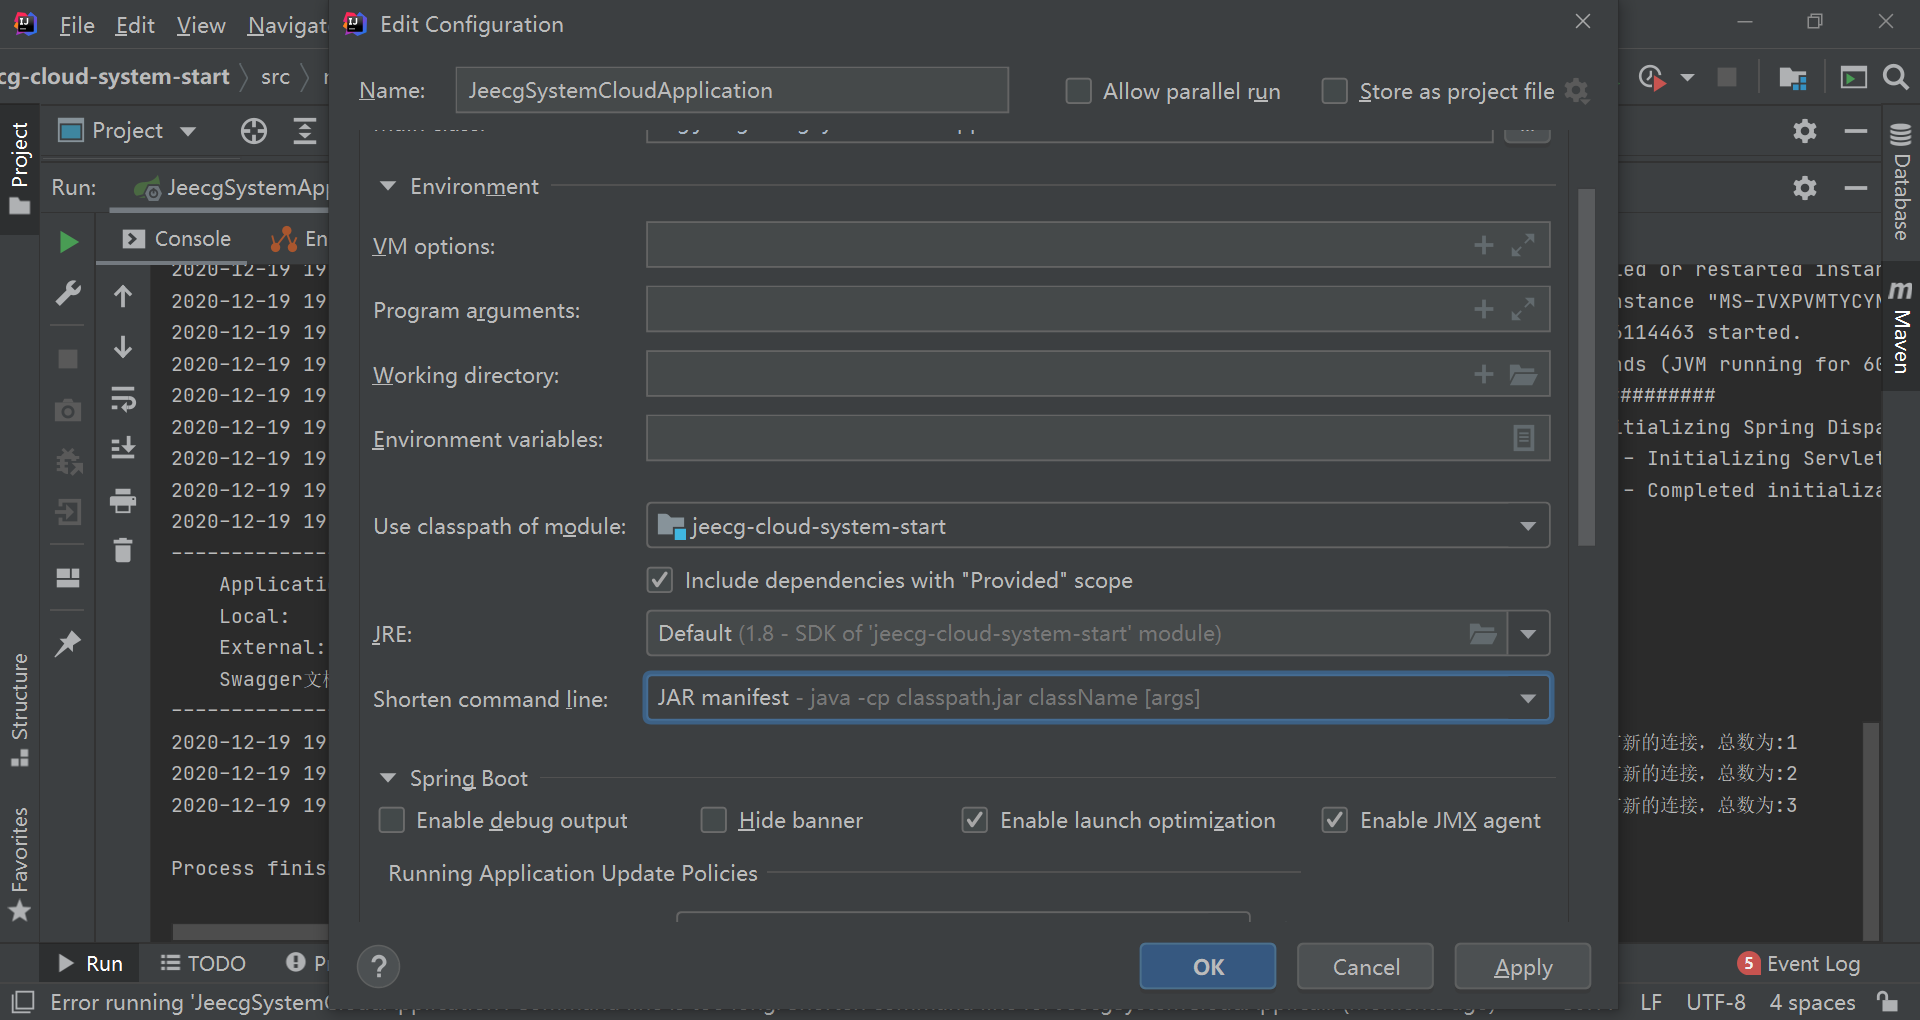
Task: Disable Include dependencies with Provided scope
Action: tap(659, 580)
